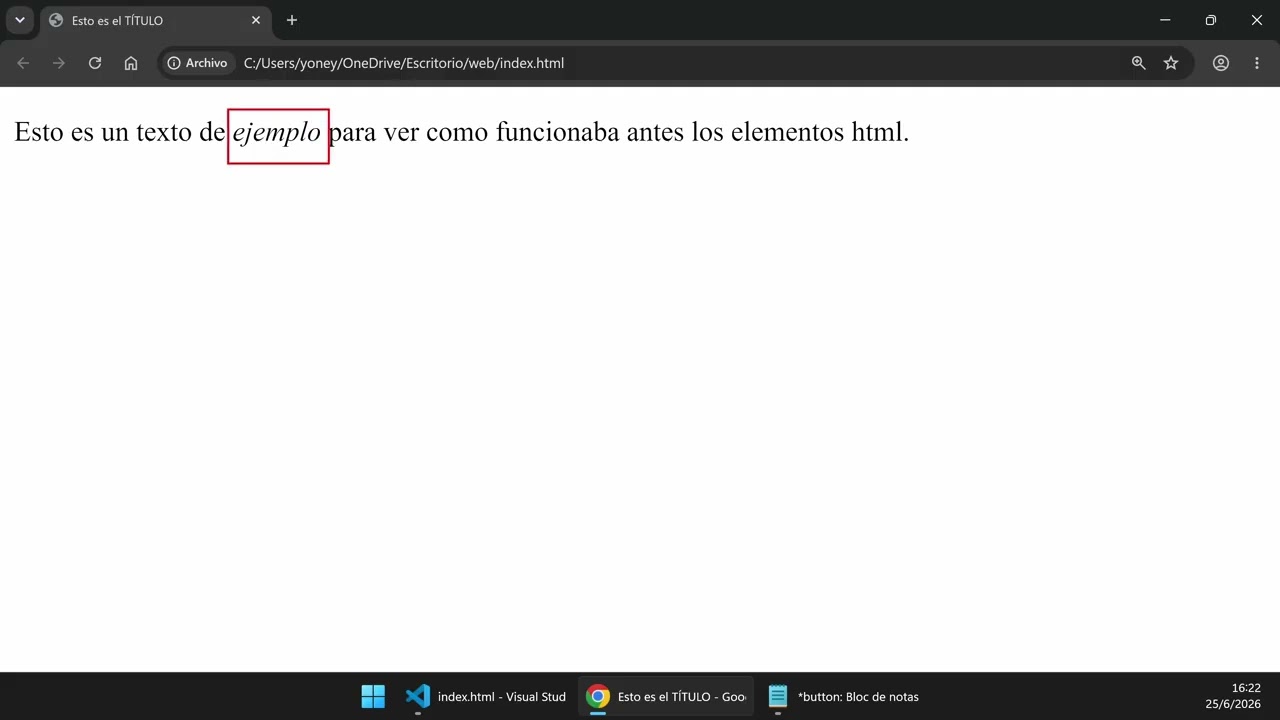Close the 'Esto es el TÍTULO' tab
This screenshot has height=720, width=1280.
[x=256, y=20]
